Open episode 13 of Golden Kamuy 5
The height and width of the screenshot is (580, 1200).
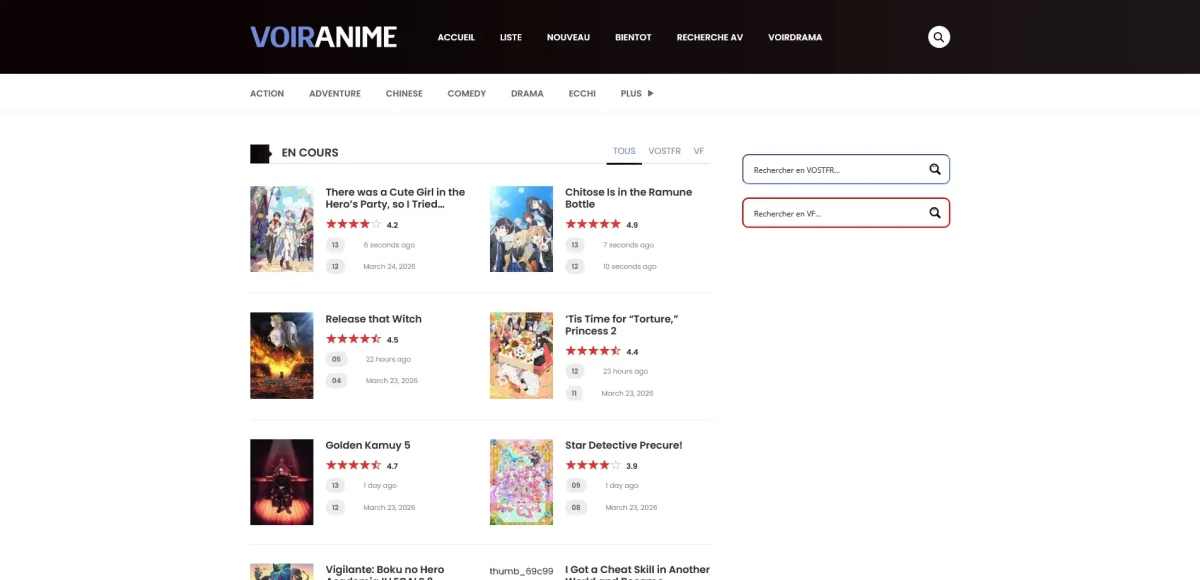(x=335, y=485)
